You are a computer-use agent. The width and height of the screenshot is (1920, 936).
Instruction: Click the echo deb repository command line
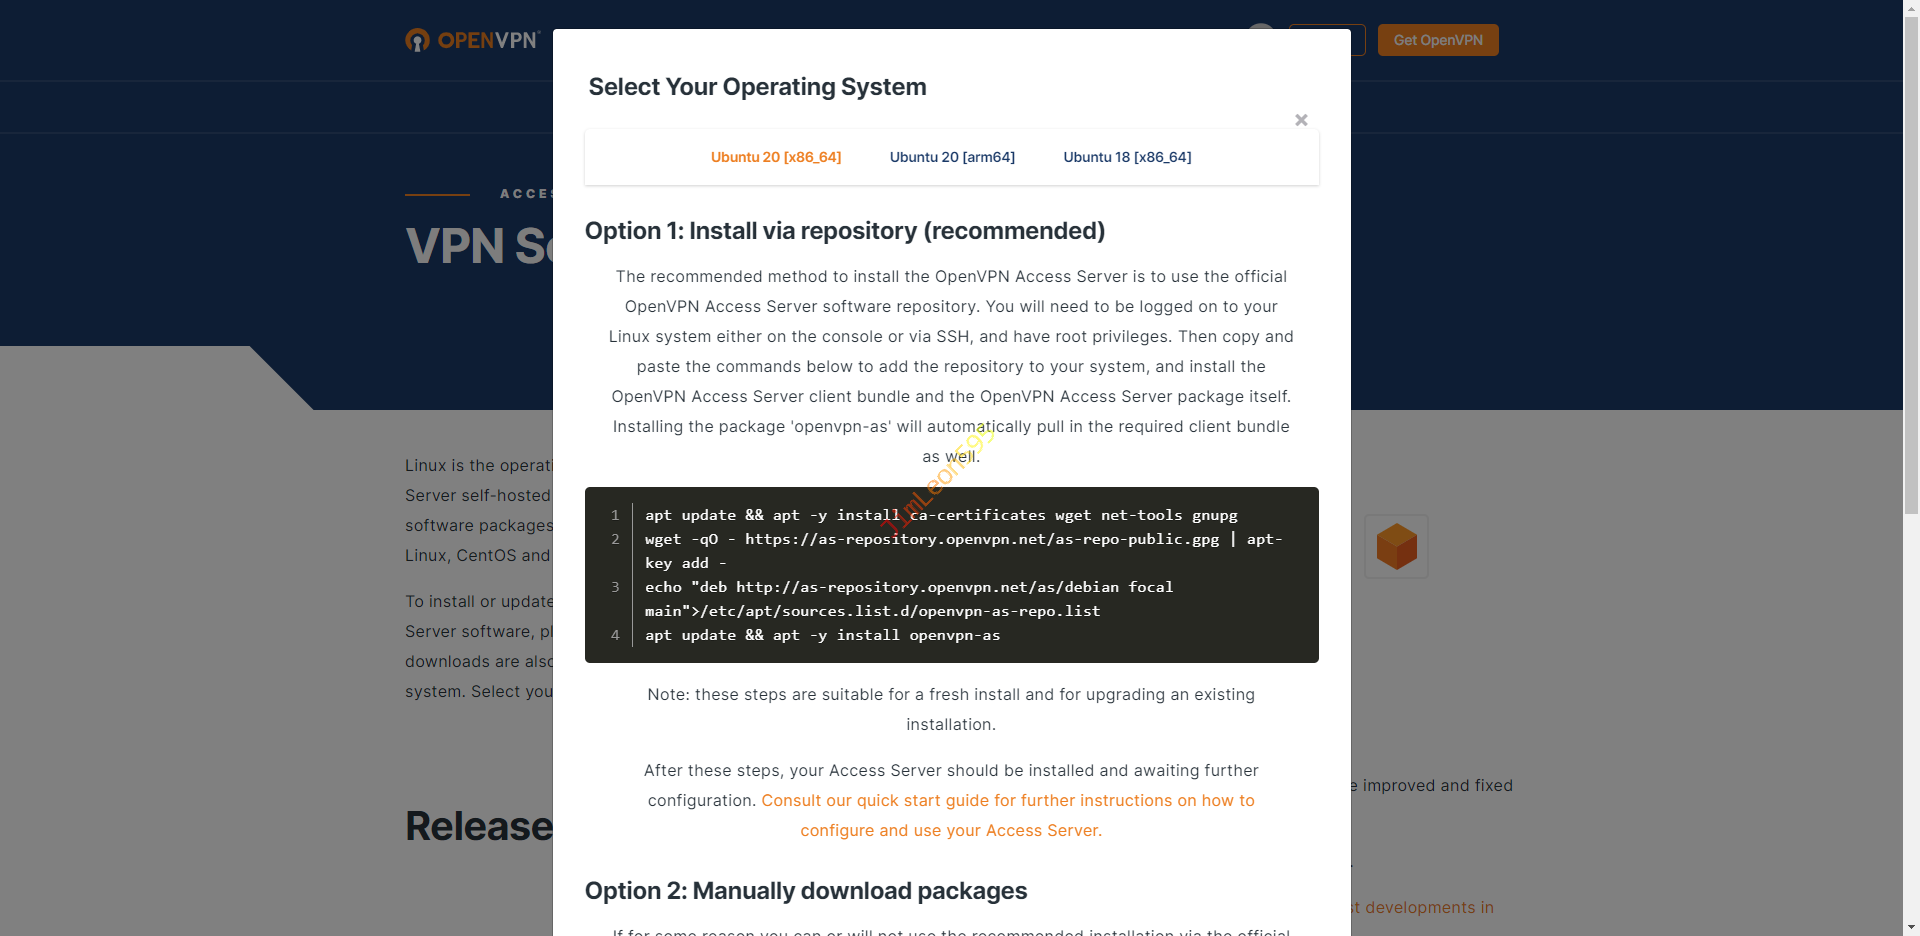tap(908, 588)
